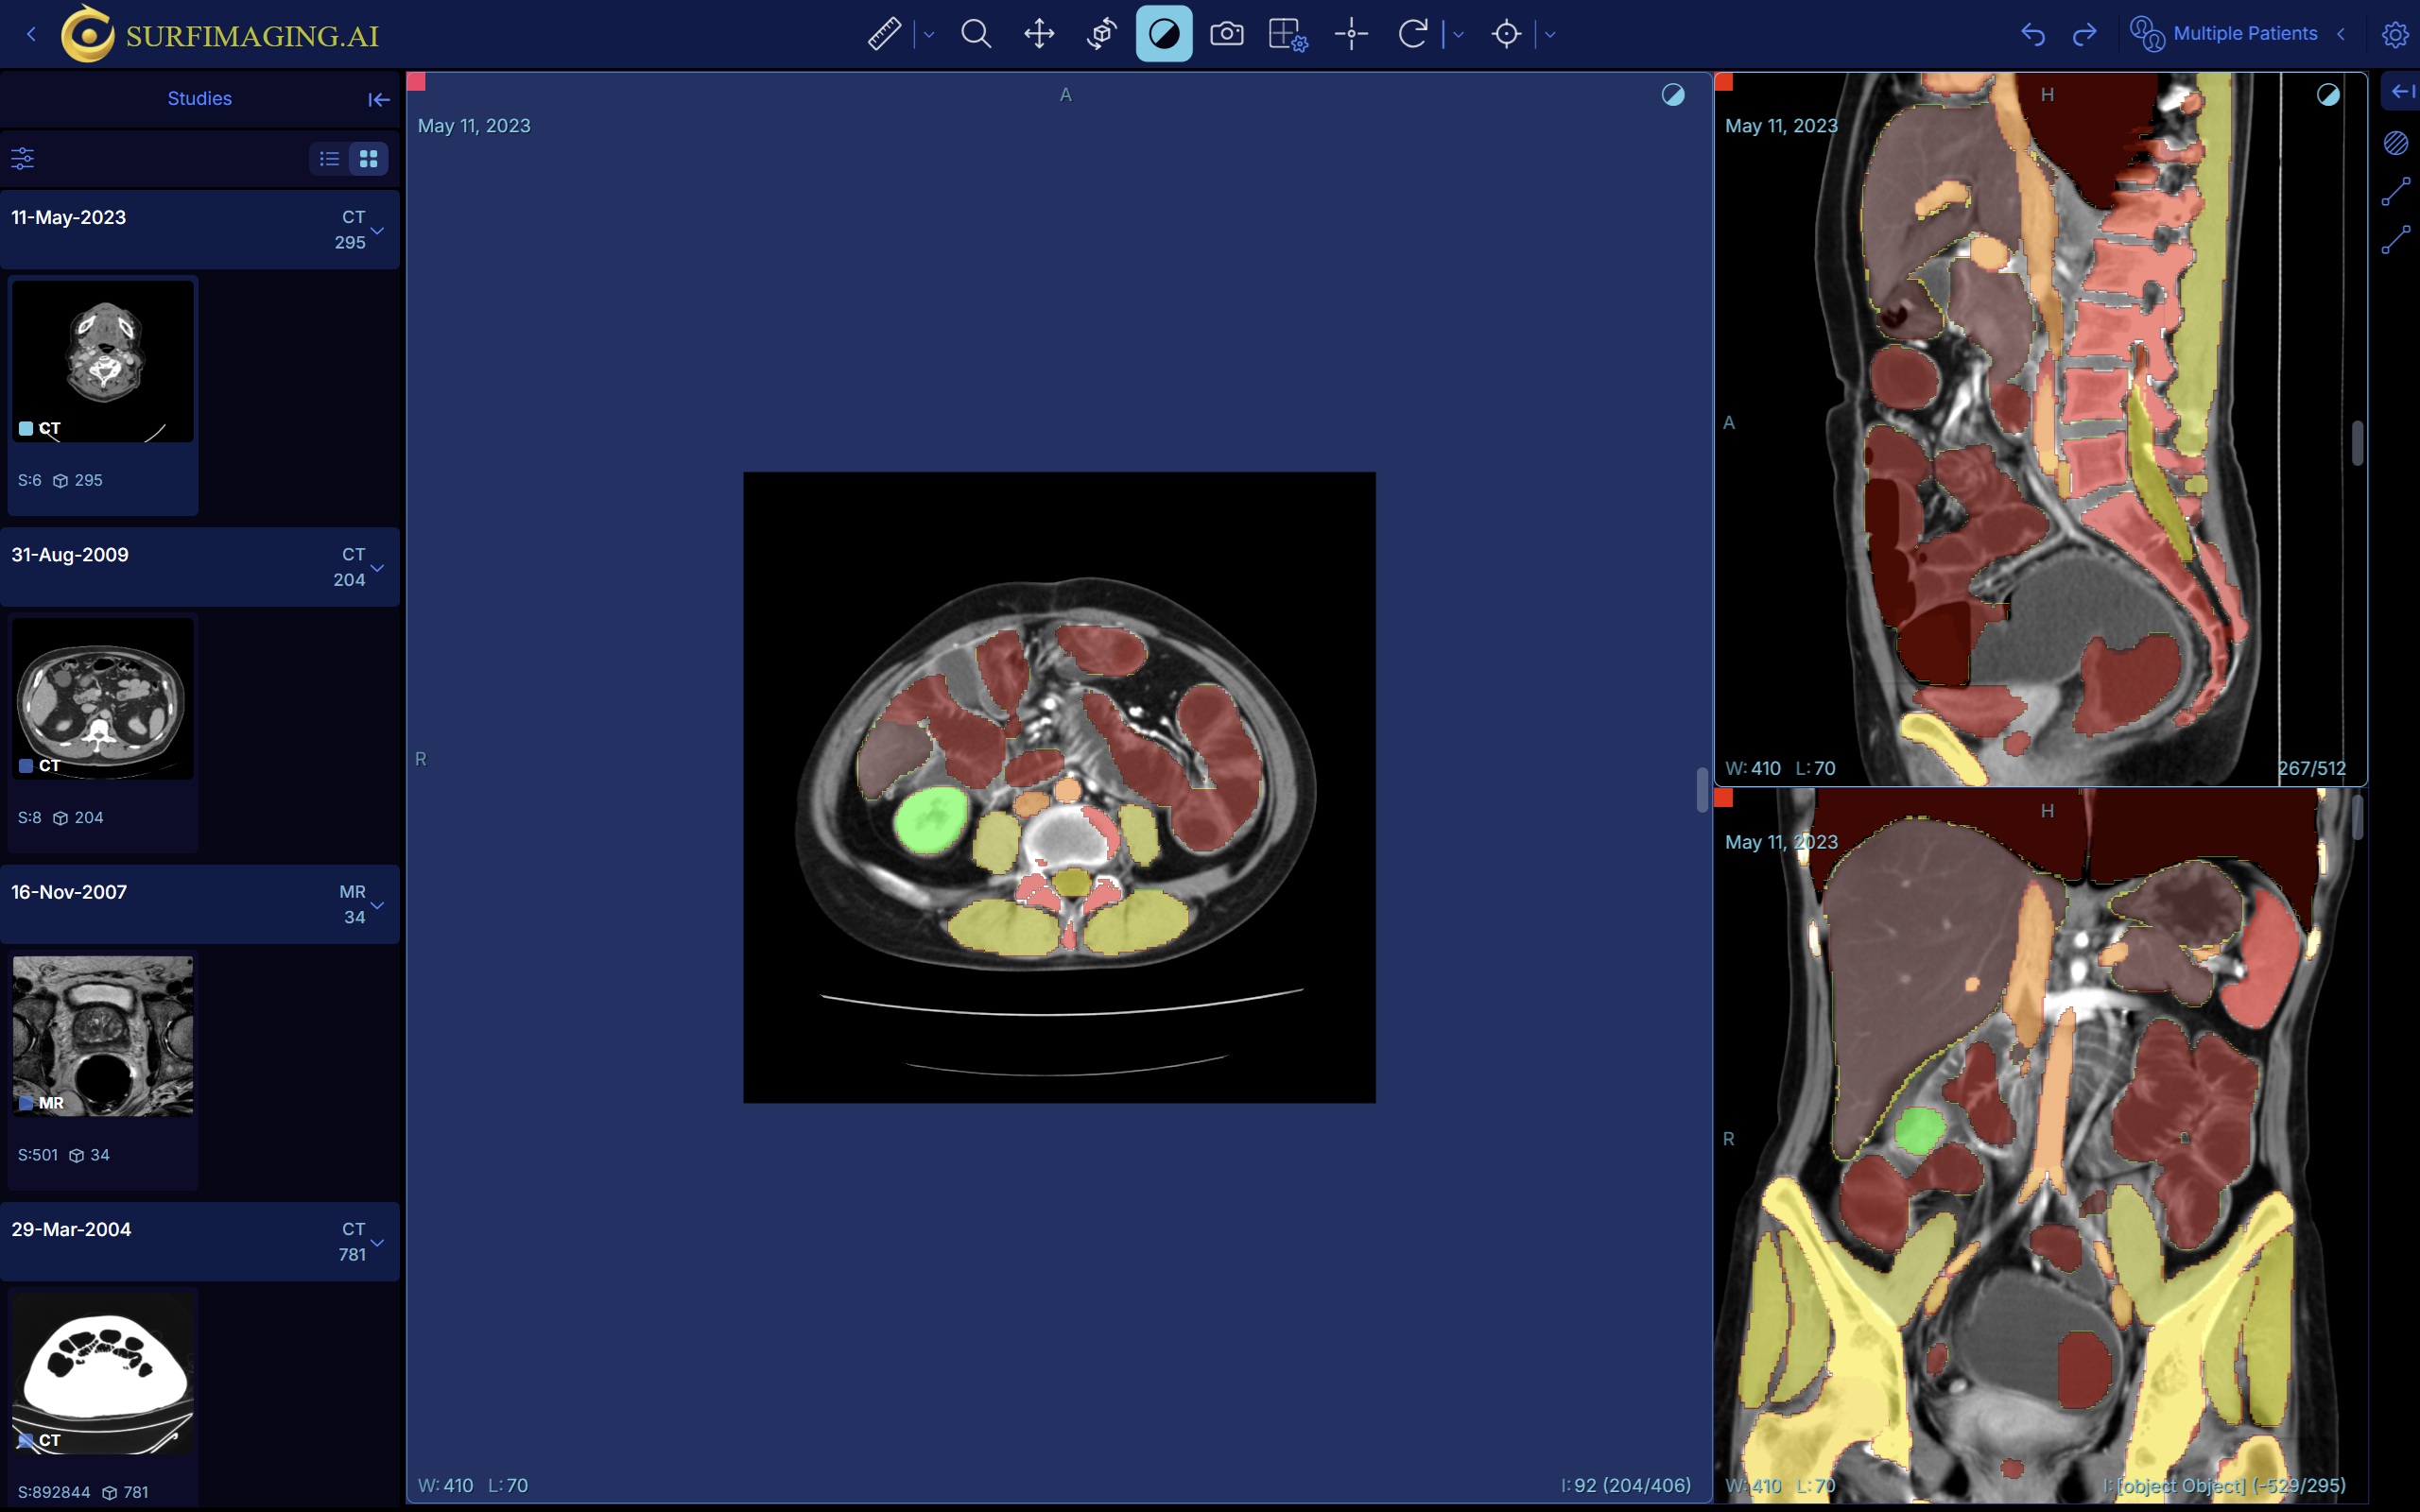Toggle segmentation overlay on axial viewport

pos(1673,95)
